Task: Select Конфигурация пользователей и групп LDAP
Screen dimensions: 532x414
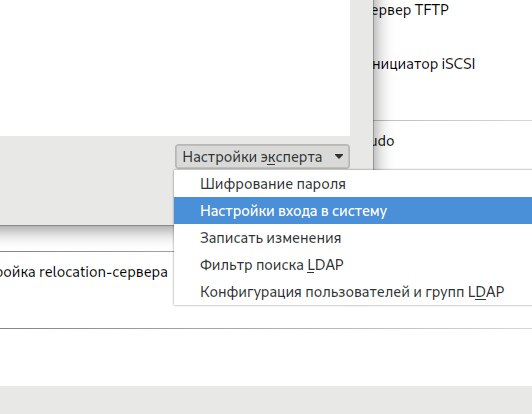Action: [x=353, y=292]
